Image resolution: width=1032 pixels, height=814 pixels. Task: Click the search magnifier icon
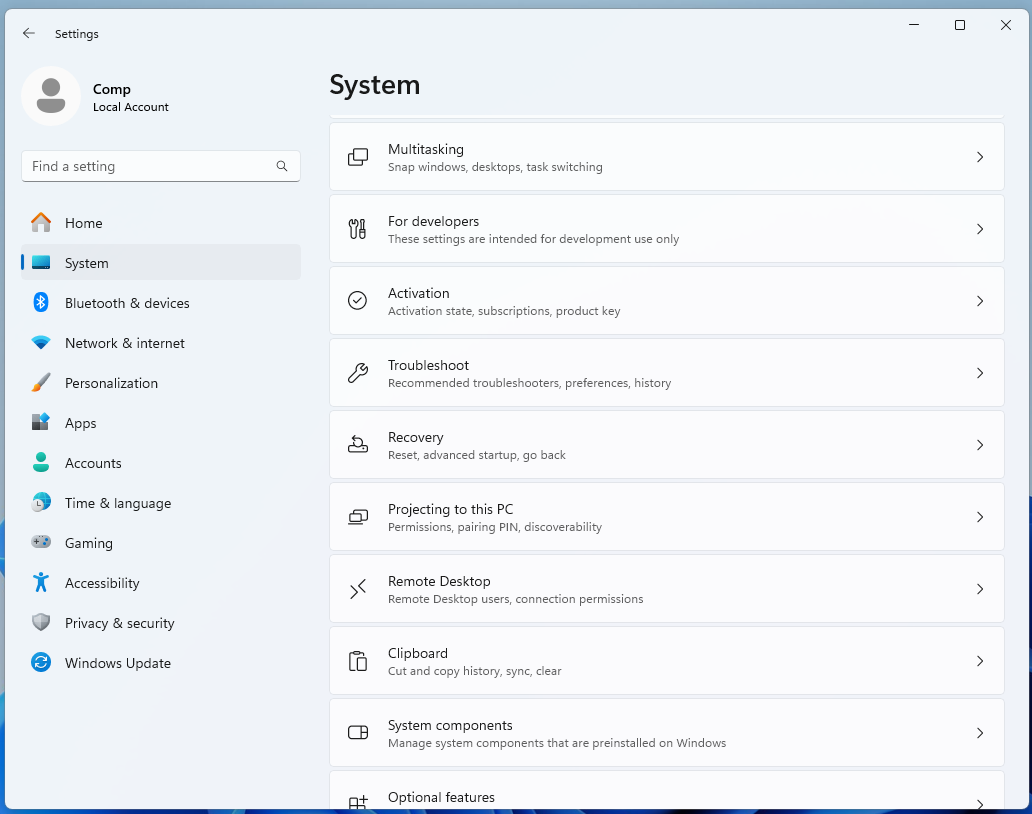[282, 166]
